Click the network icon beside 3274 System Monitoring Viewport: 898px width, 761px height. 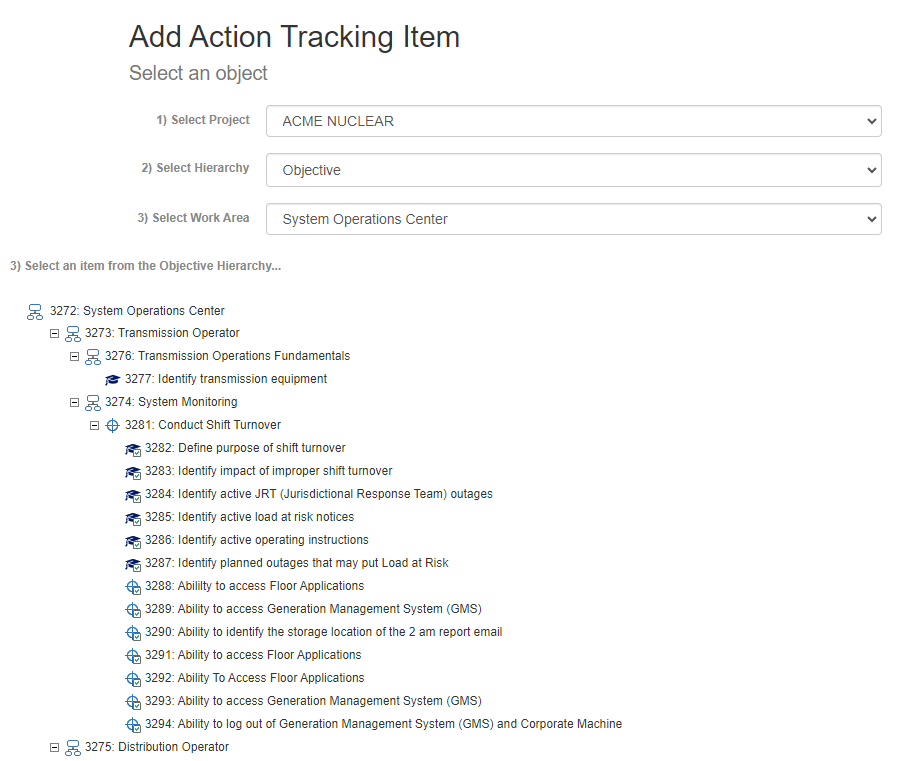tap(93, 403)
